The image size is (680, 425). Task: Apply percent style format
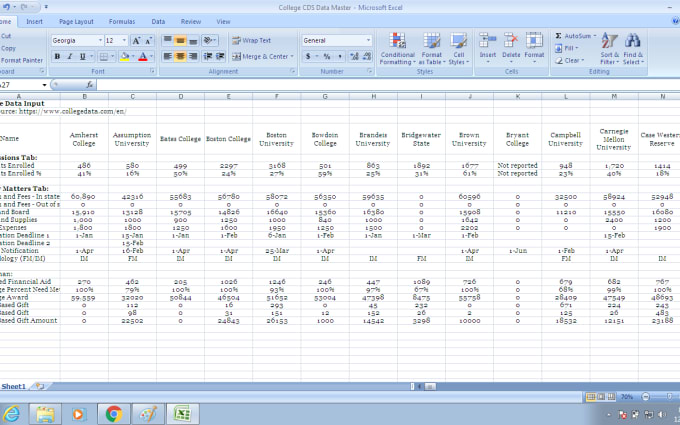(x=327, y=56)
